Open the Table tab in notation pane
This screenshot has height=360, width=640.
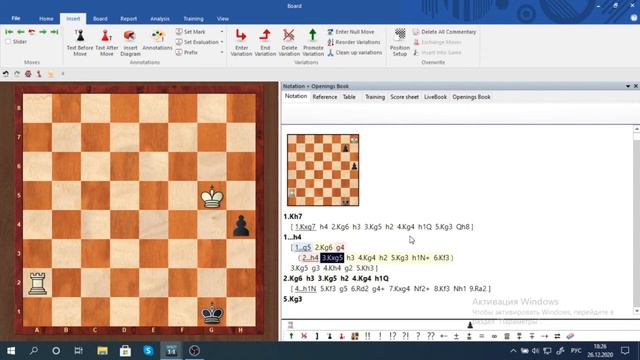click(x=349, y=97)
